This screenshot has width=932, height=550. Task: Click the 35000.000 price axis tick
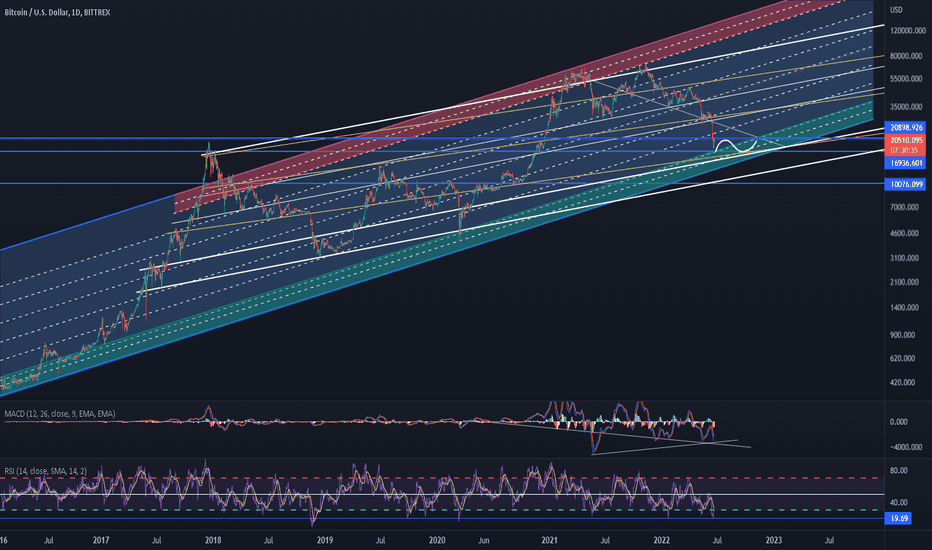(x=908, y=107)
